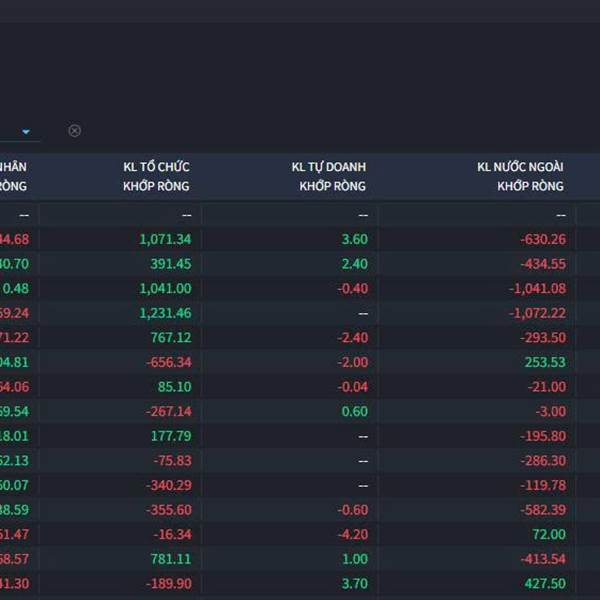Select foreign cell value 427.50
Screen dimensions: 600x600
(x=545, y=584)
